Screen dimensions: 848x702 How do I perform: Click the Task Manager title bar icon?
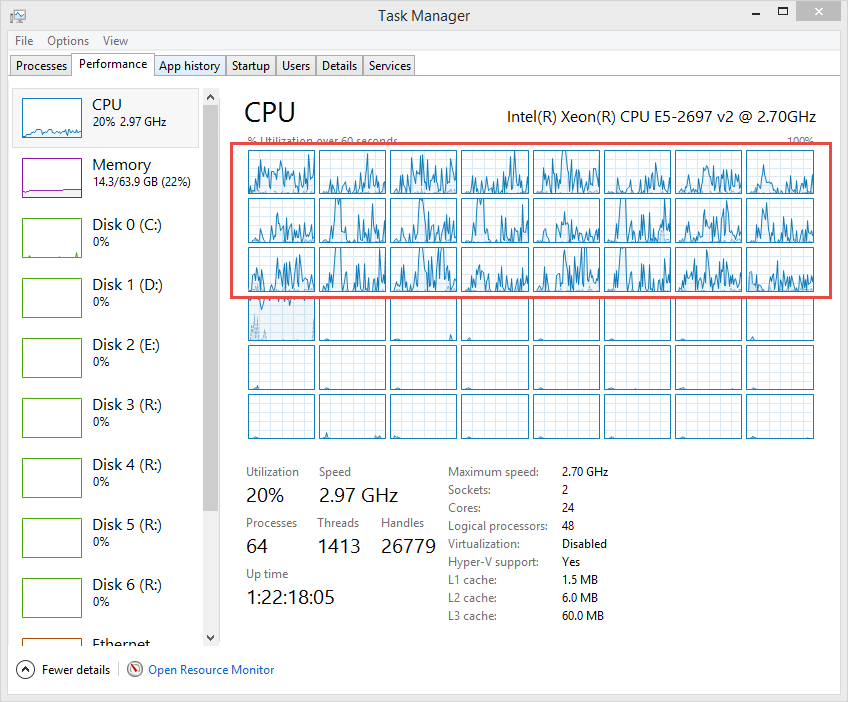pyautogui.click(x=18, y=16)
